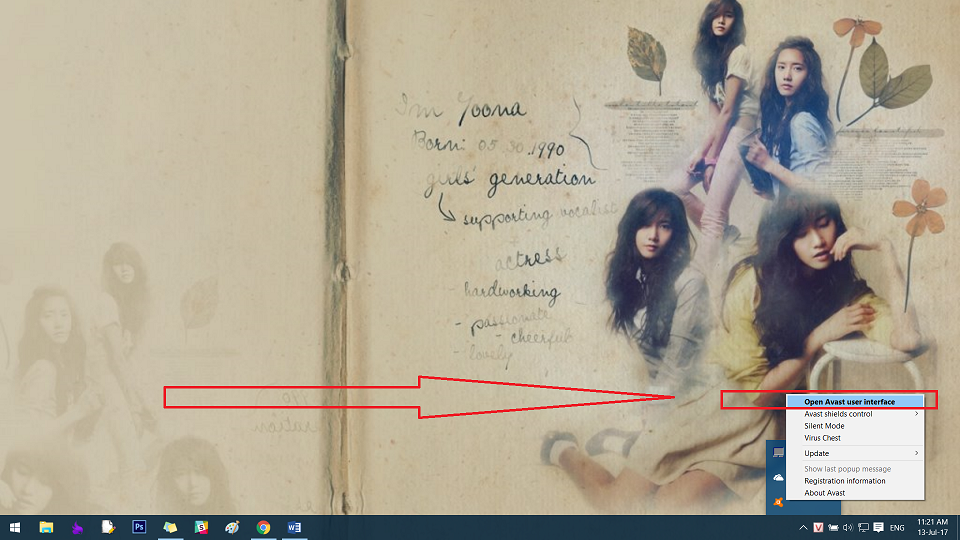The width and height of the screenshot is (960, 540).
Task: Click the volume speaker tray icon
Action: tap(847, 527)
